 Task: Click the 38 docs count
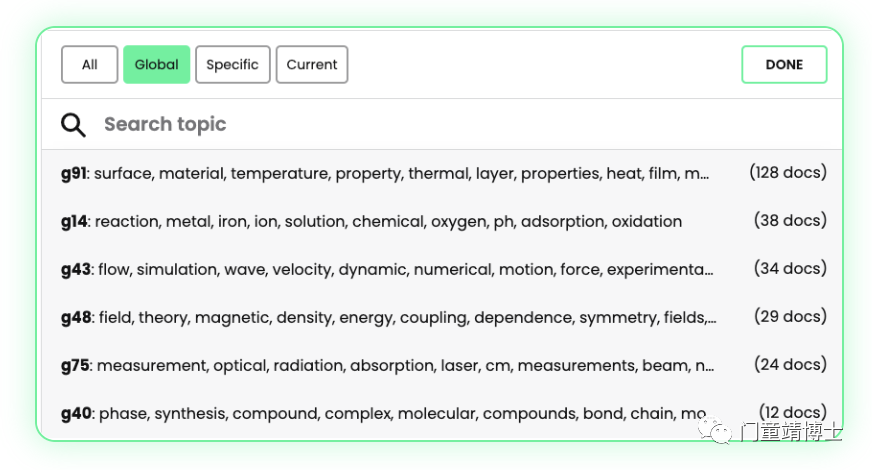click(790, 221)
